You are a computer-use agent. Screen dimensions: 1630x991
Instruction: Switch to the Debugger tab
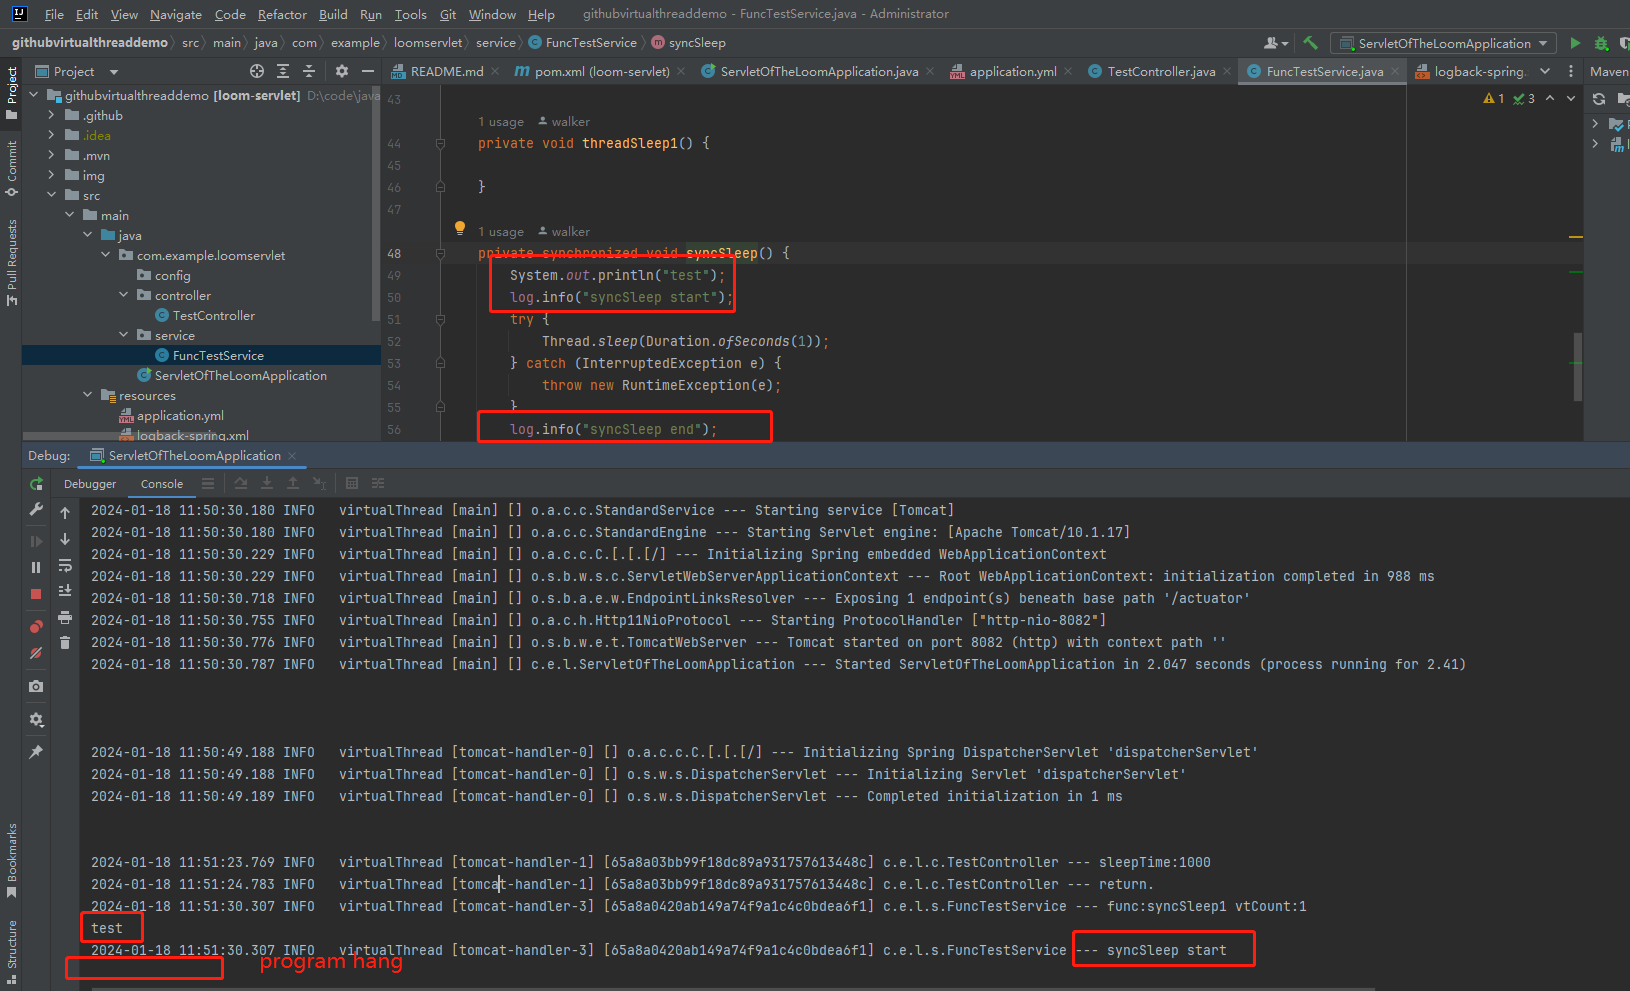(90, 483)
